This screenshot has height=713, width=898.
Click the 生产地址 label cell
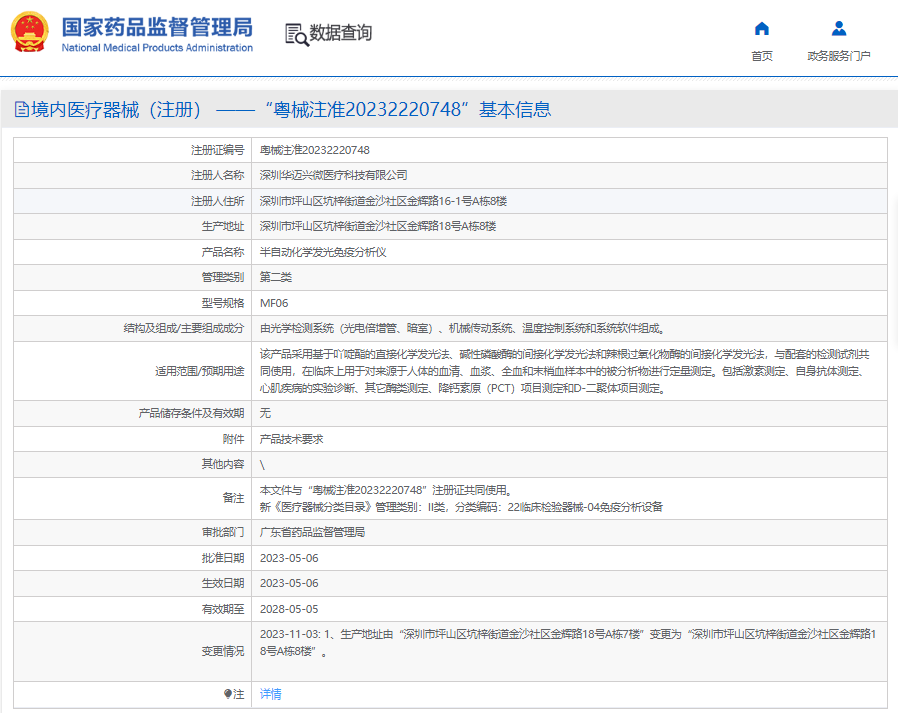click(132, 226)
